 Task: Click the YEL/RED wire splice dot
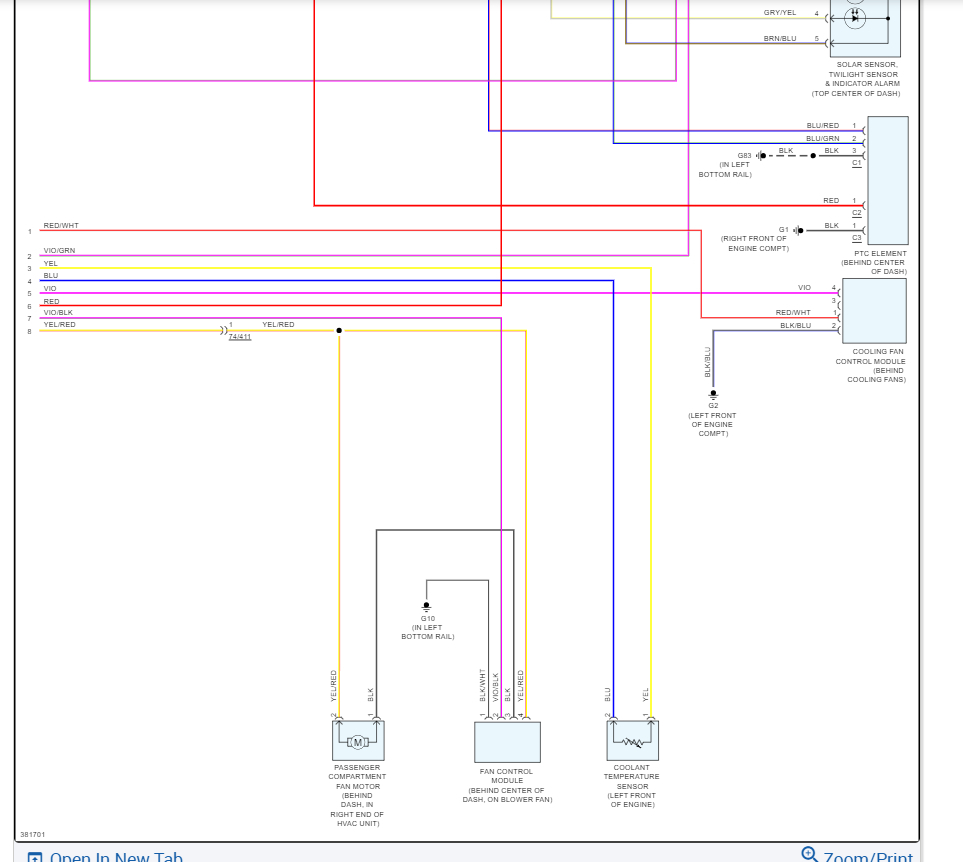tap(339, 330)
